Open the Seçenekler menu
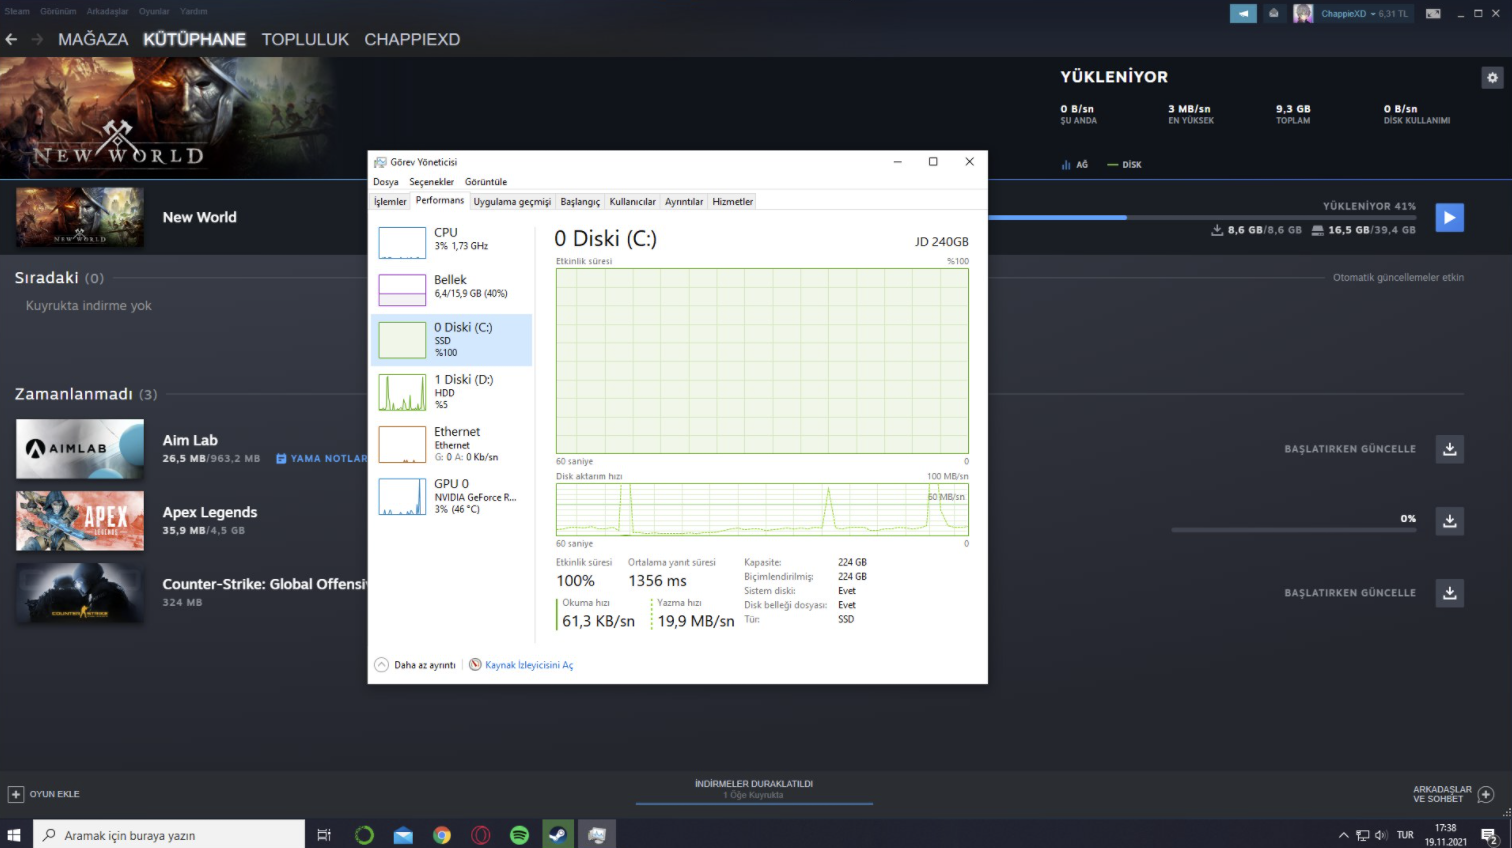The width and height of the screenshot is (1512, 848). tap(431, 182)
